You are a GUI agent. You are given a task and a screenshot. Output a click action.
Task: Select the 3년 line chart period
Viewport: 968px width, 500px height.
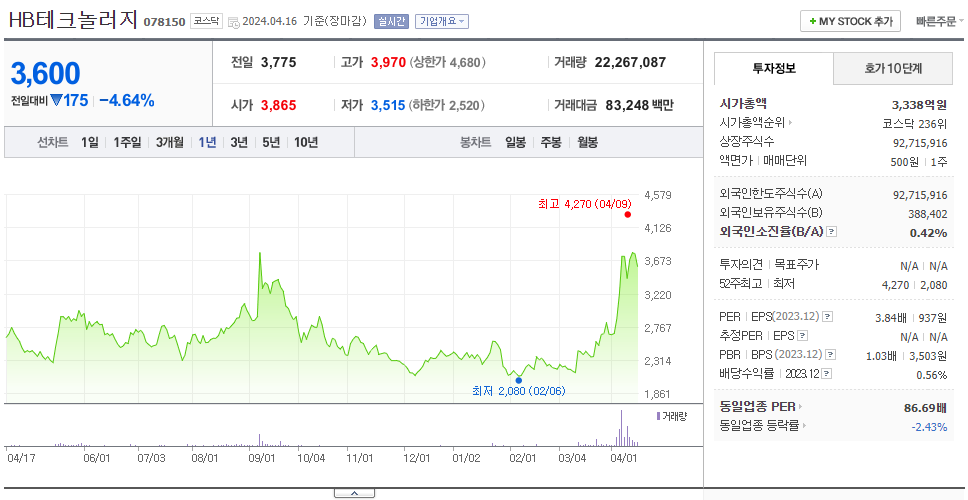pos(239,143)
